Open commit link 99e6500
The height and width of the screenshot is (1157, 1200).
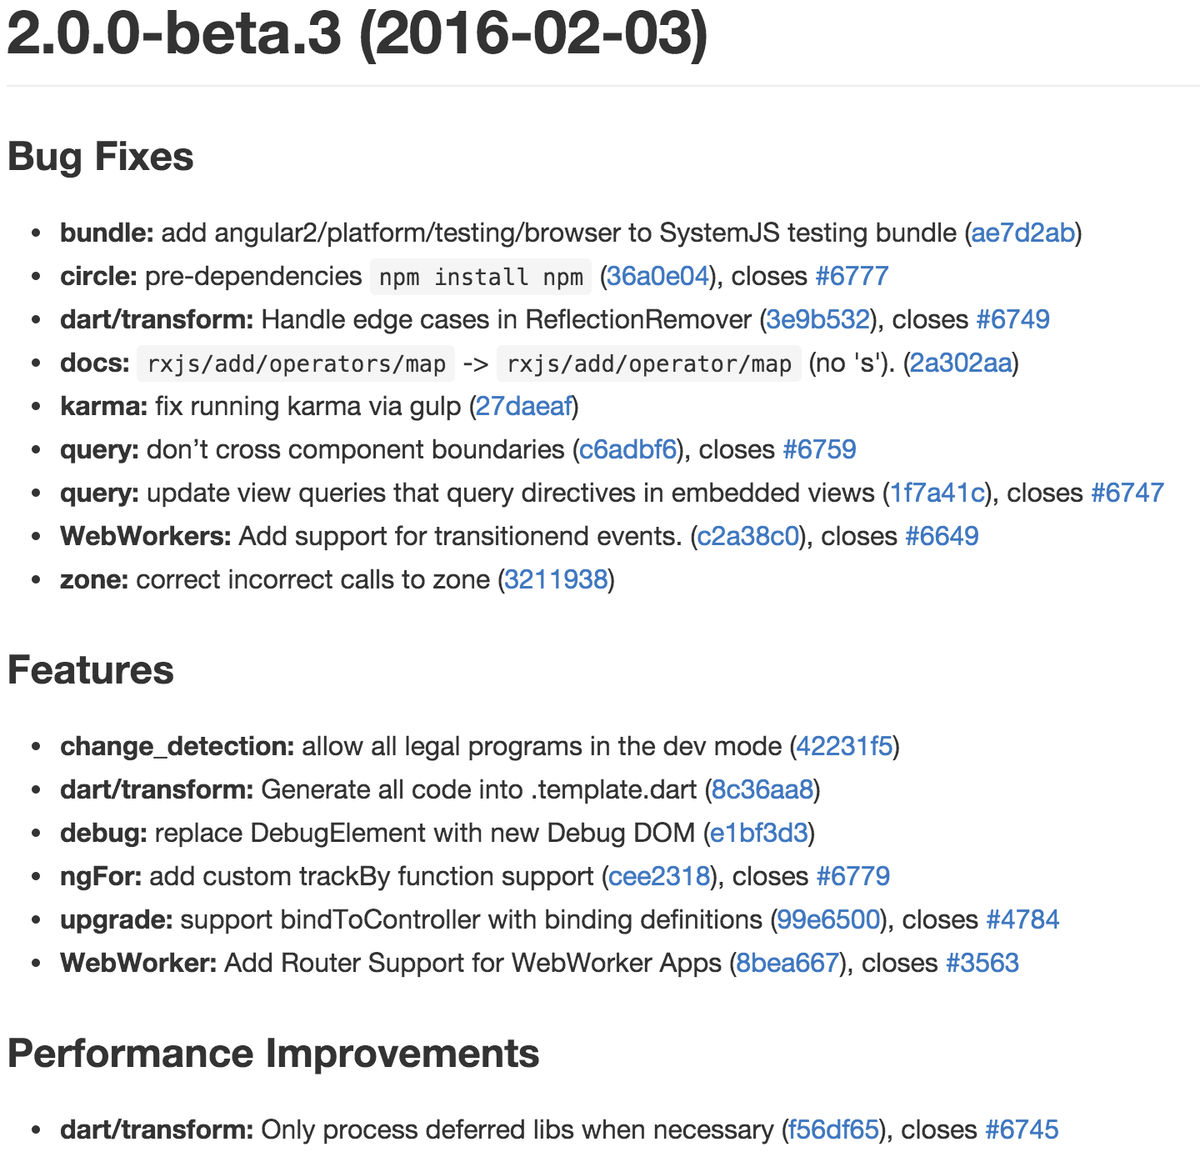pos(828,920)
